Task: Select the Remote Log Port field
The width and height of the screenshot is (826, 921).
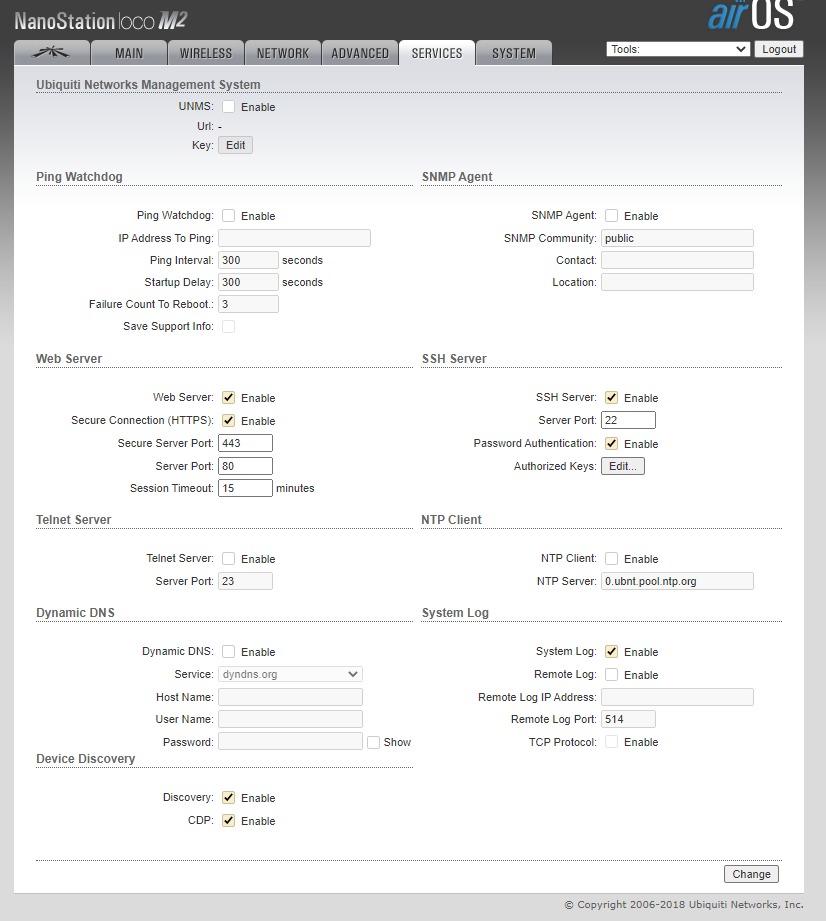Action: point(628,719)
